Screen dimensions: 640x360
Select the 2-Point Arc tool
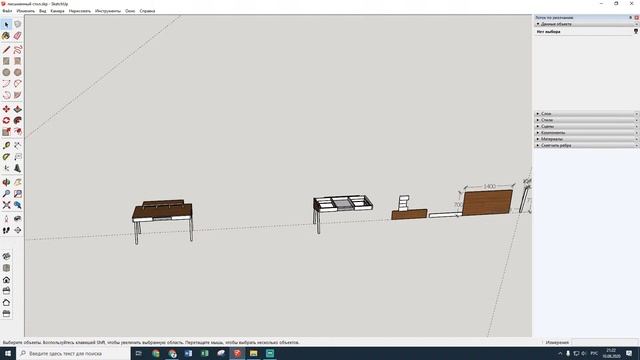(18, 84)
